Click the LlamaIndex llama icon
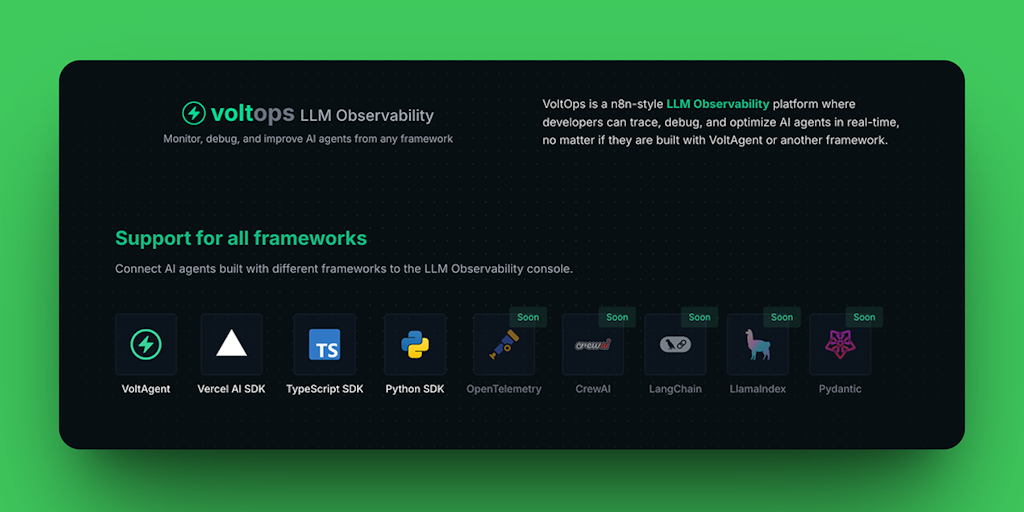The image size is (1024, 512). click(x=758, y=344)
